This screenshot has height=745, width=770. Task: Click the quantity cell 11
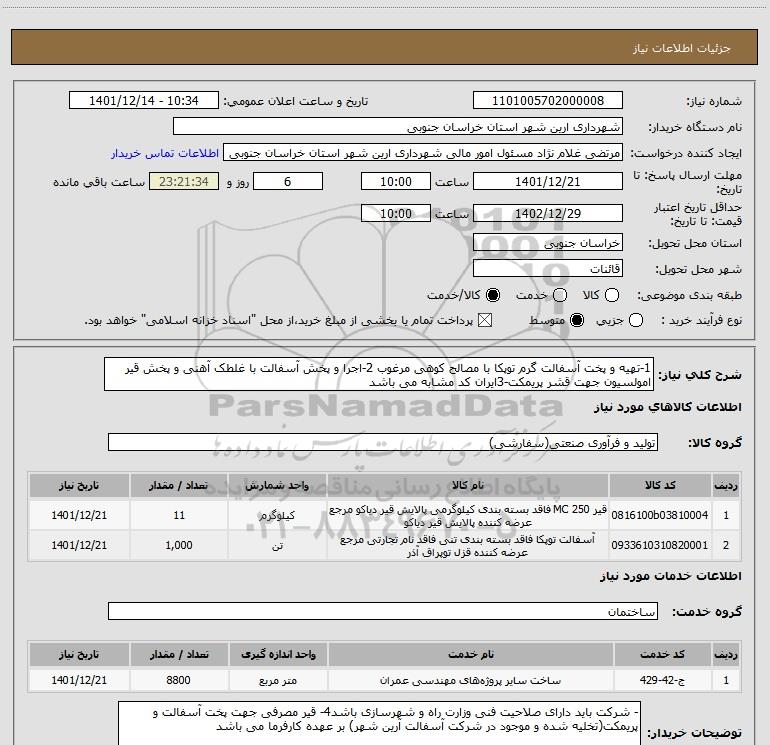pos(179,515)
